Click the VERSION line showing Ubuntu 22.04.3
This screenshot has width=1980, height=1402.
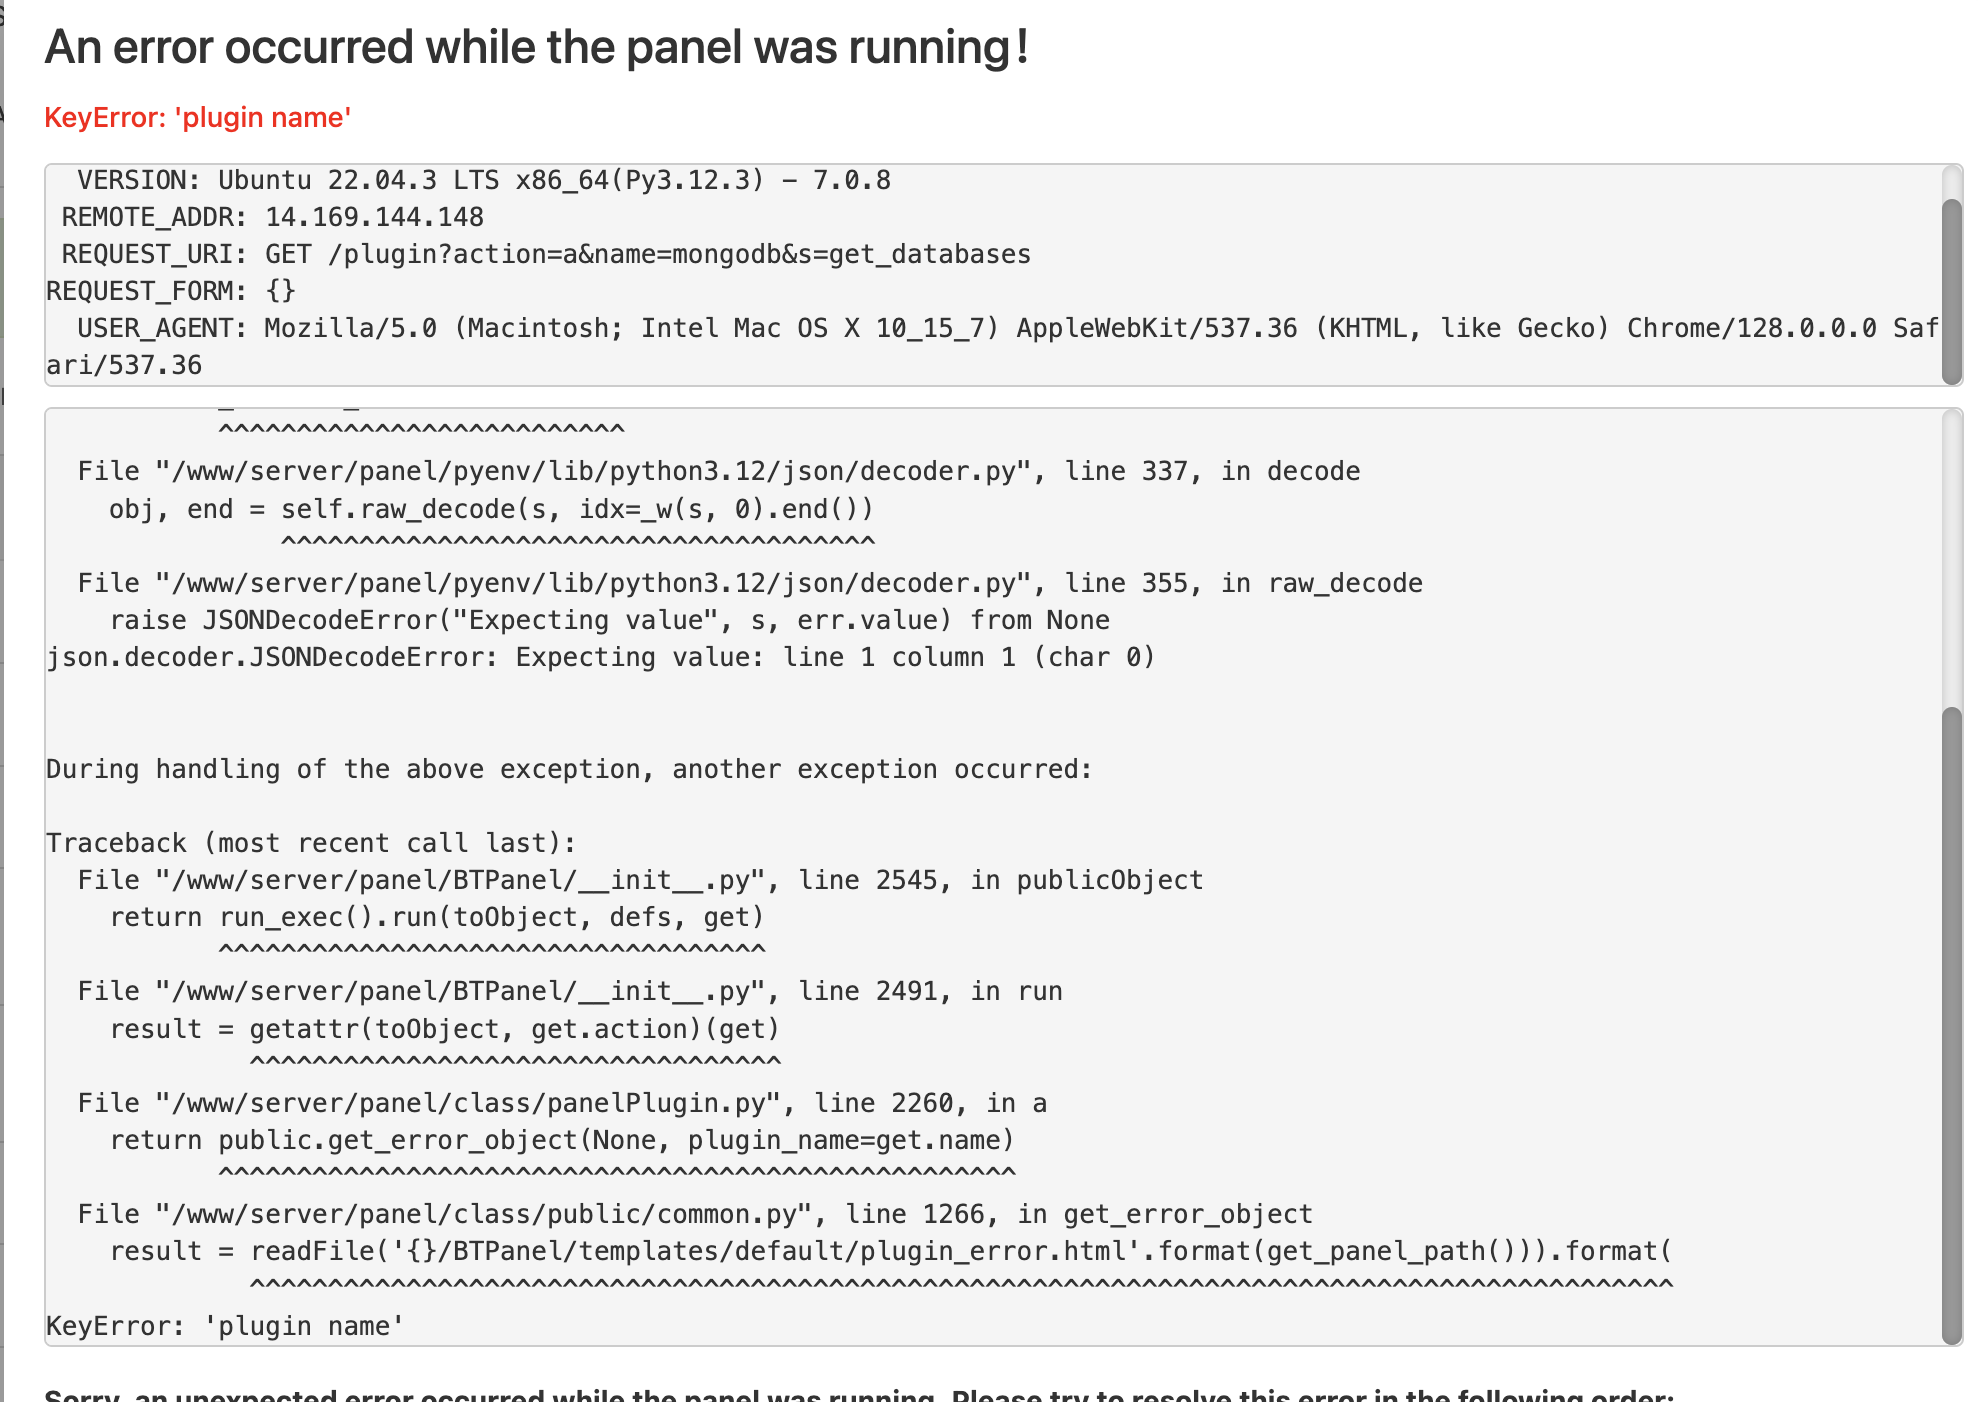click(484, 181)
